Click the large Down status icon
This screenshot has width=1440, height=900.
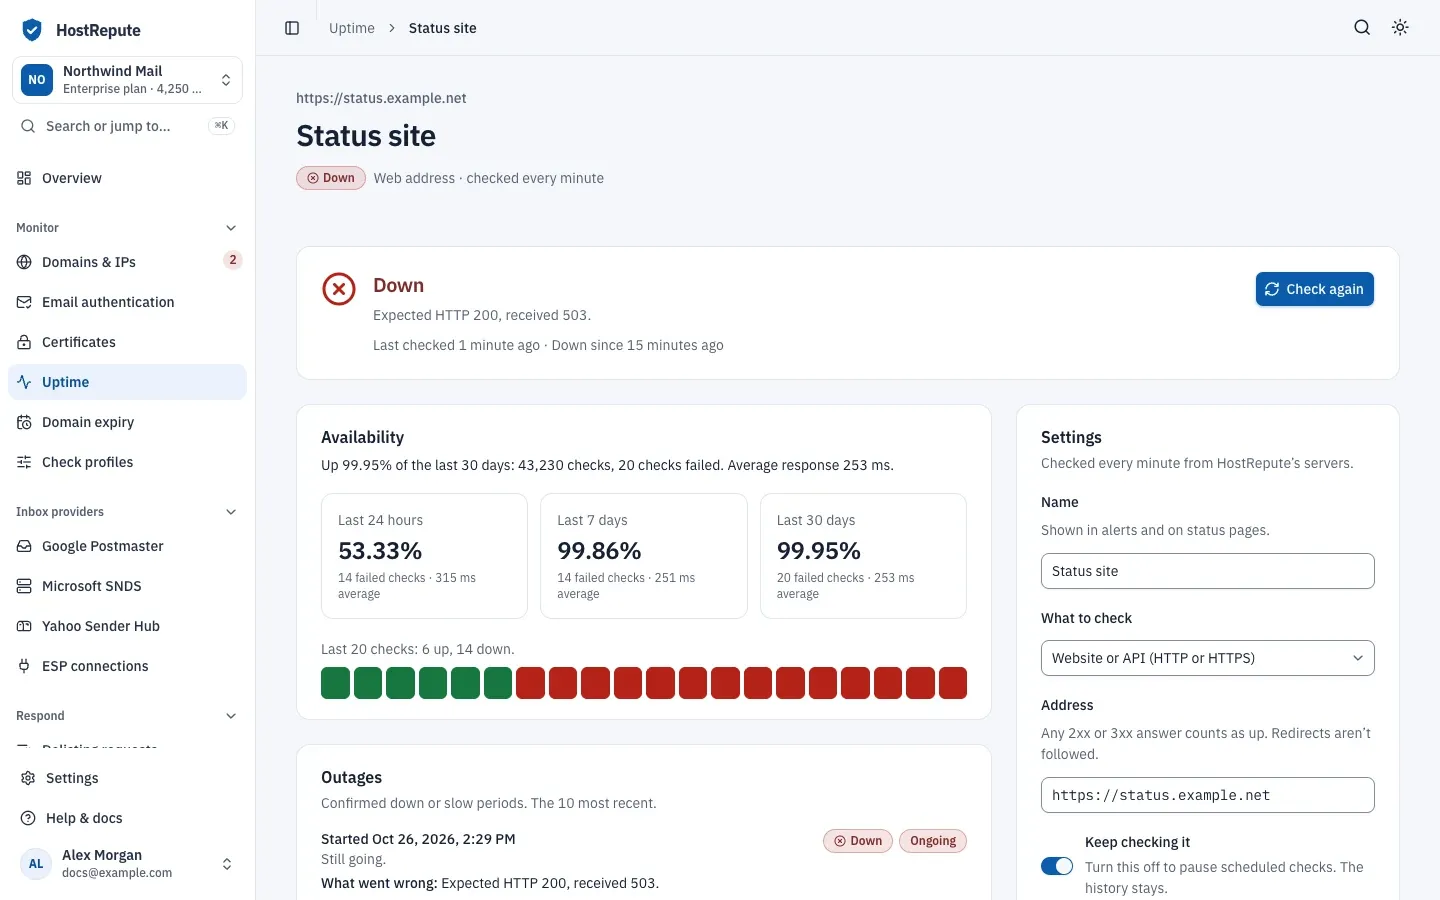[x=339, y=290]
